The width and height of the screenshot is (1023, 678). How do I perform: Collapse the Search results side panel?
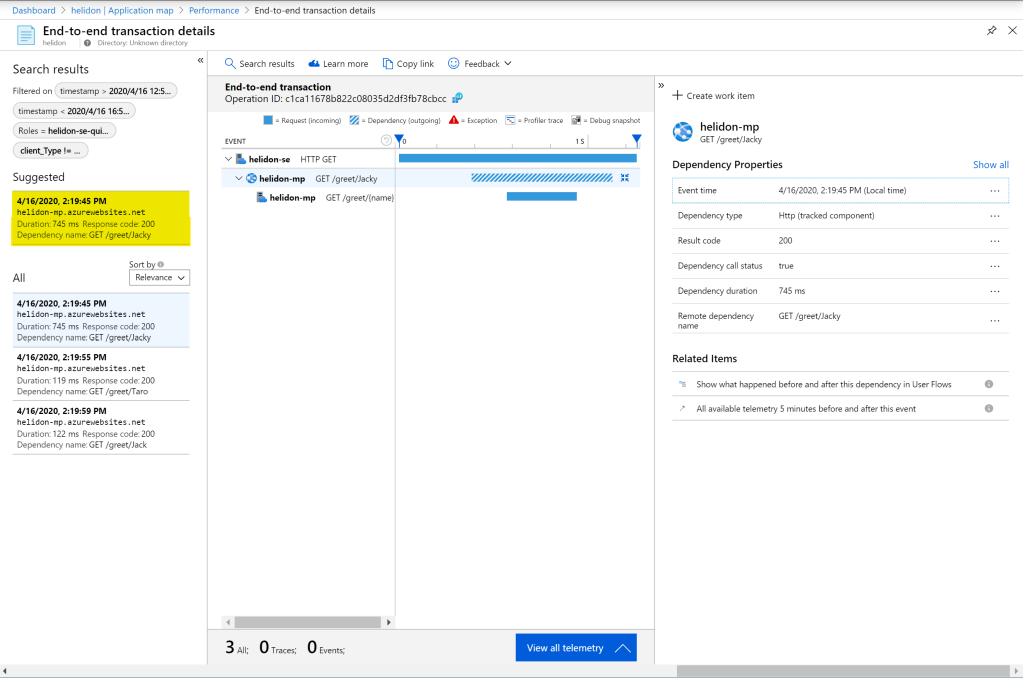[x=200, y=61]
